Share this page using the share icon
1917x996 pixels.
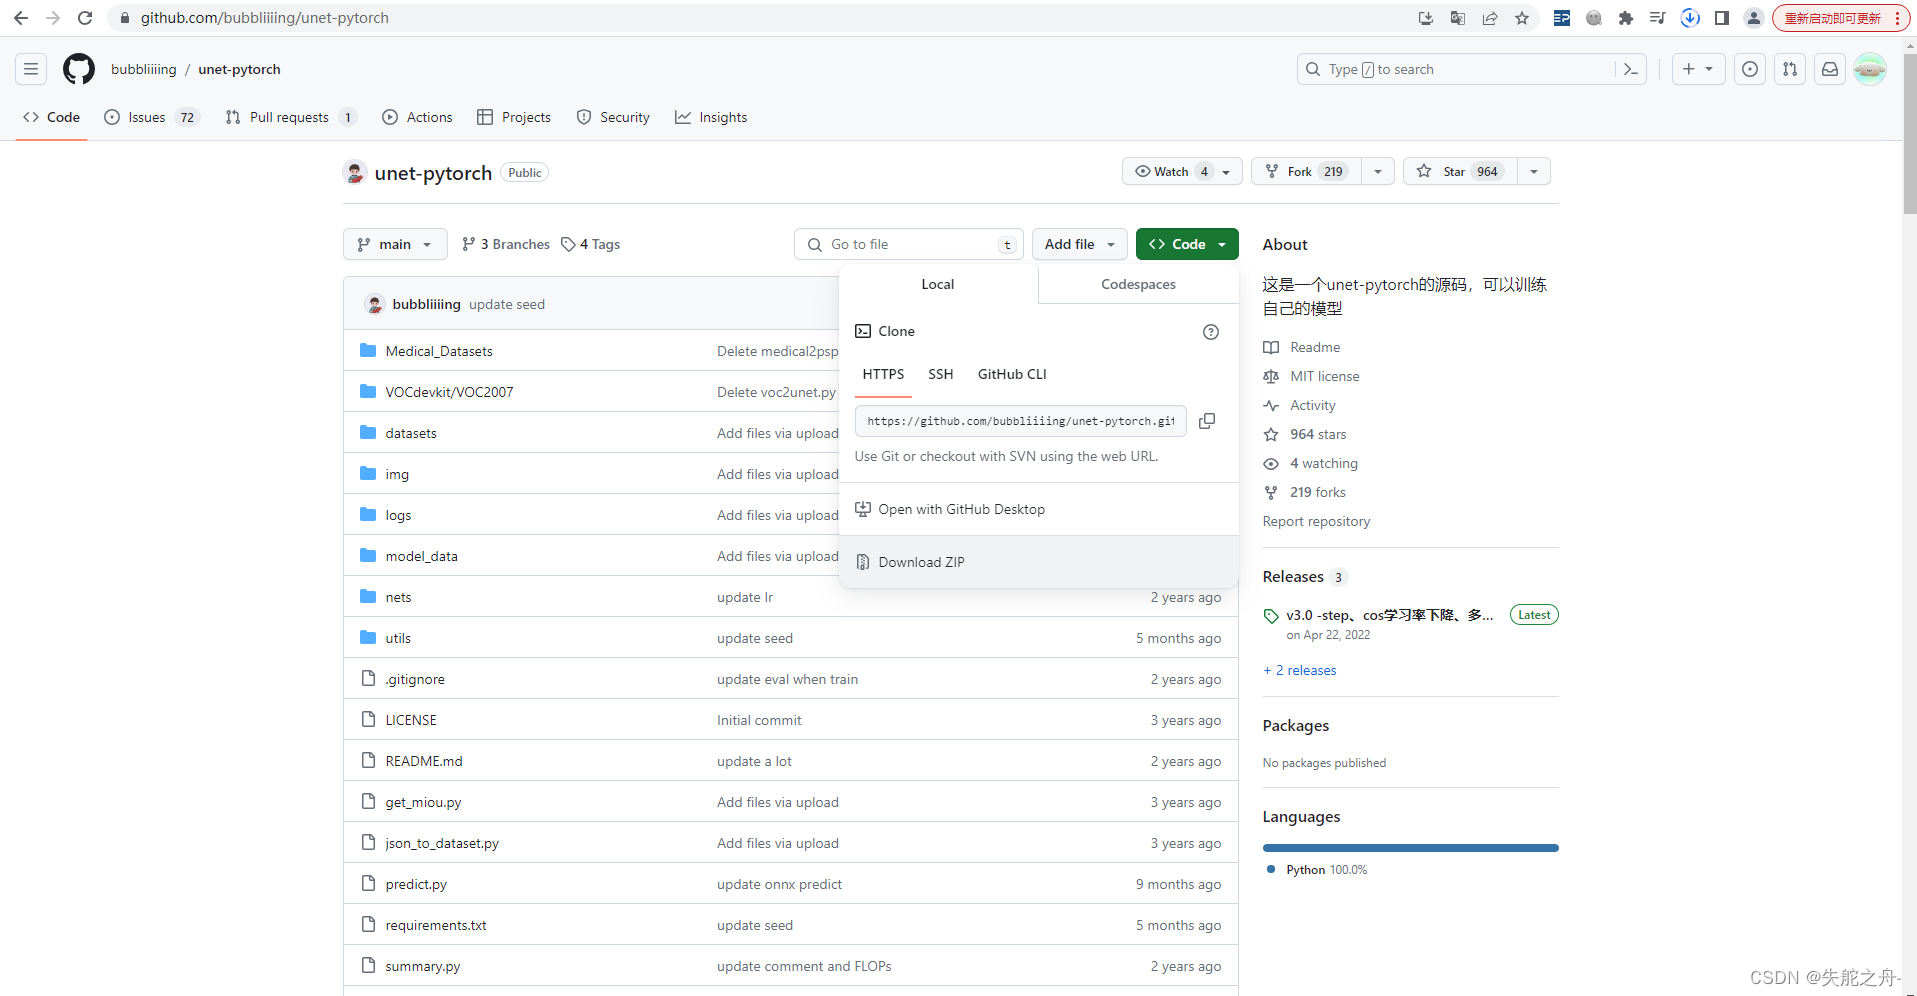click(1490, 18)
